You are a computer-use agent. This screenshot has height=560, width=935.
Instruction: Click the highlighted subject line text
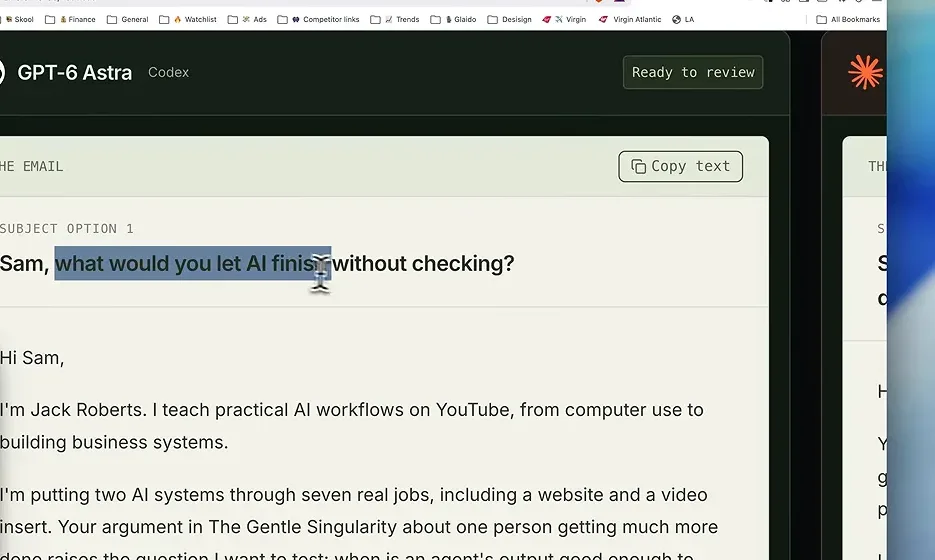[x=193, y=263]
